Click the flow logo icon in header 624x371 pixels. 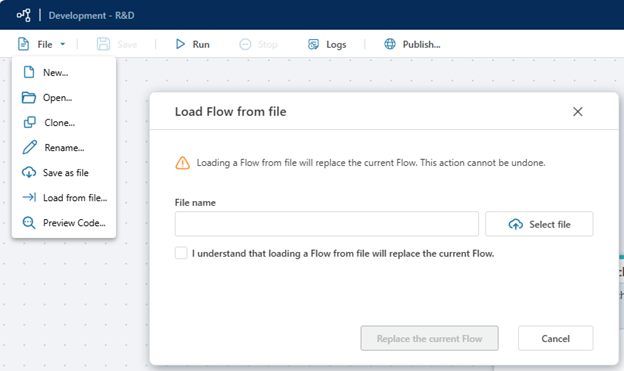coord(23,15)
